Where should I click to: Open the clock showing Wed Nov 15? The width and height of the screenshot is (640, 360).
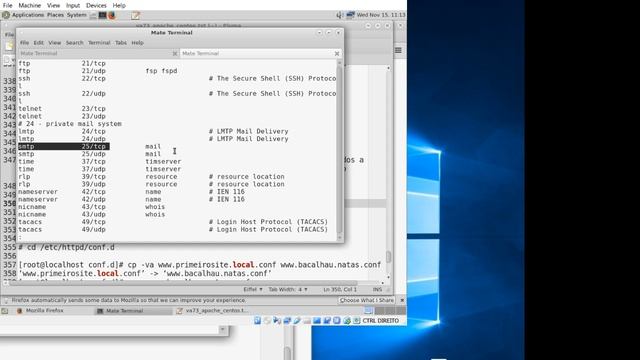(381, 15)
